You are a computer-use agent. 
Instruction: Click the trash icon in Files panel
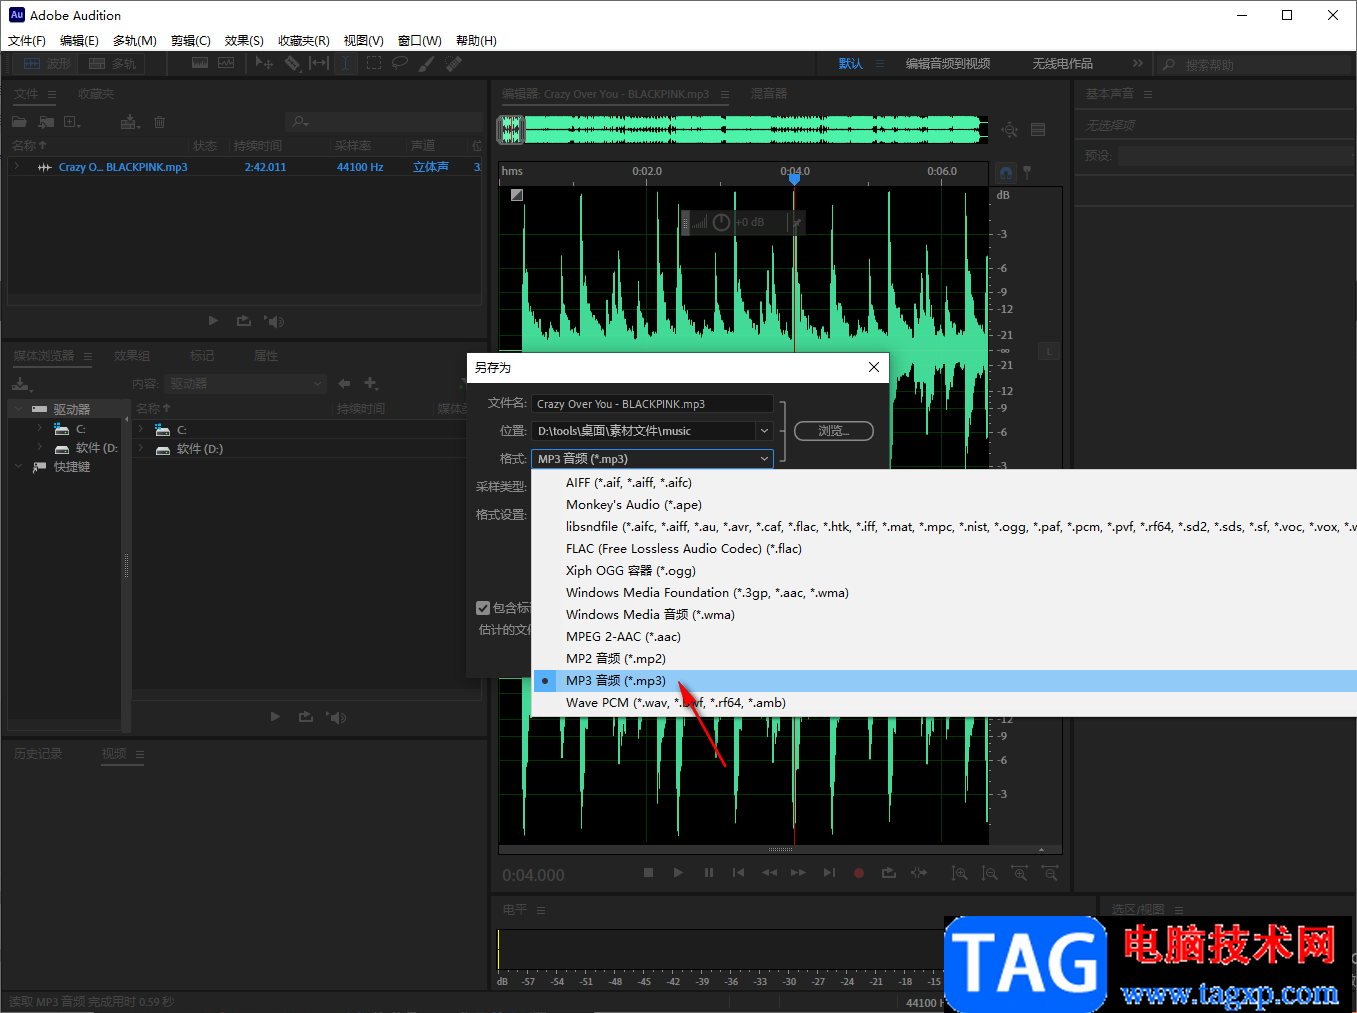[x=159, y=122]
